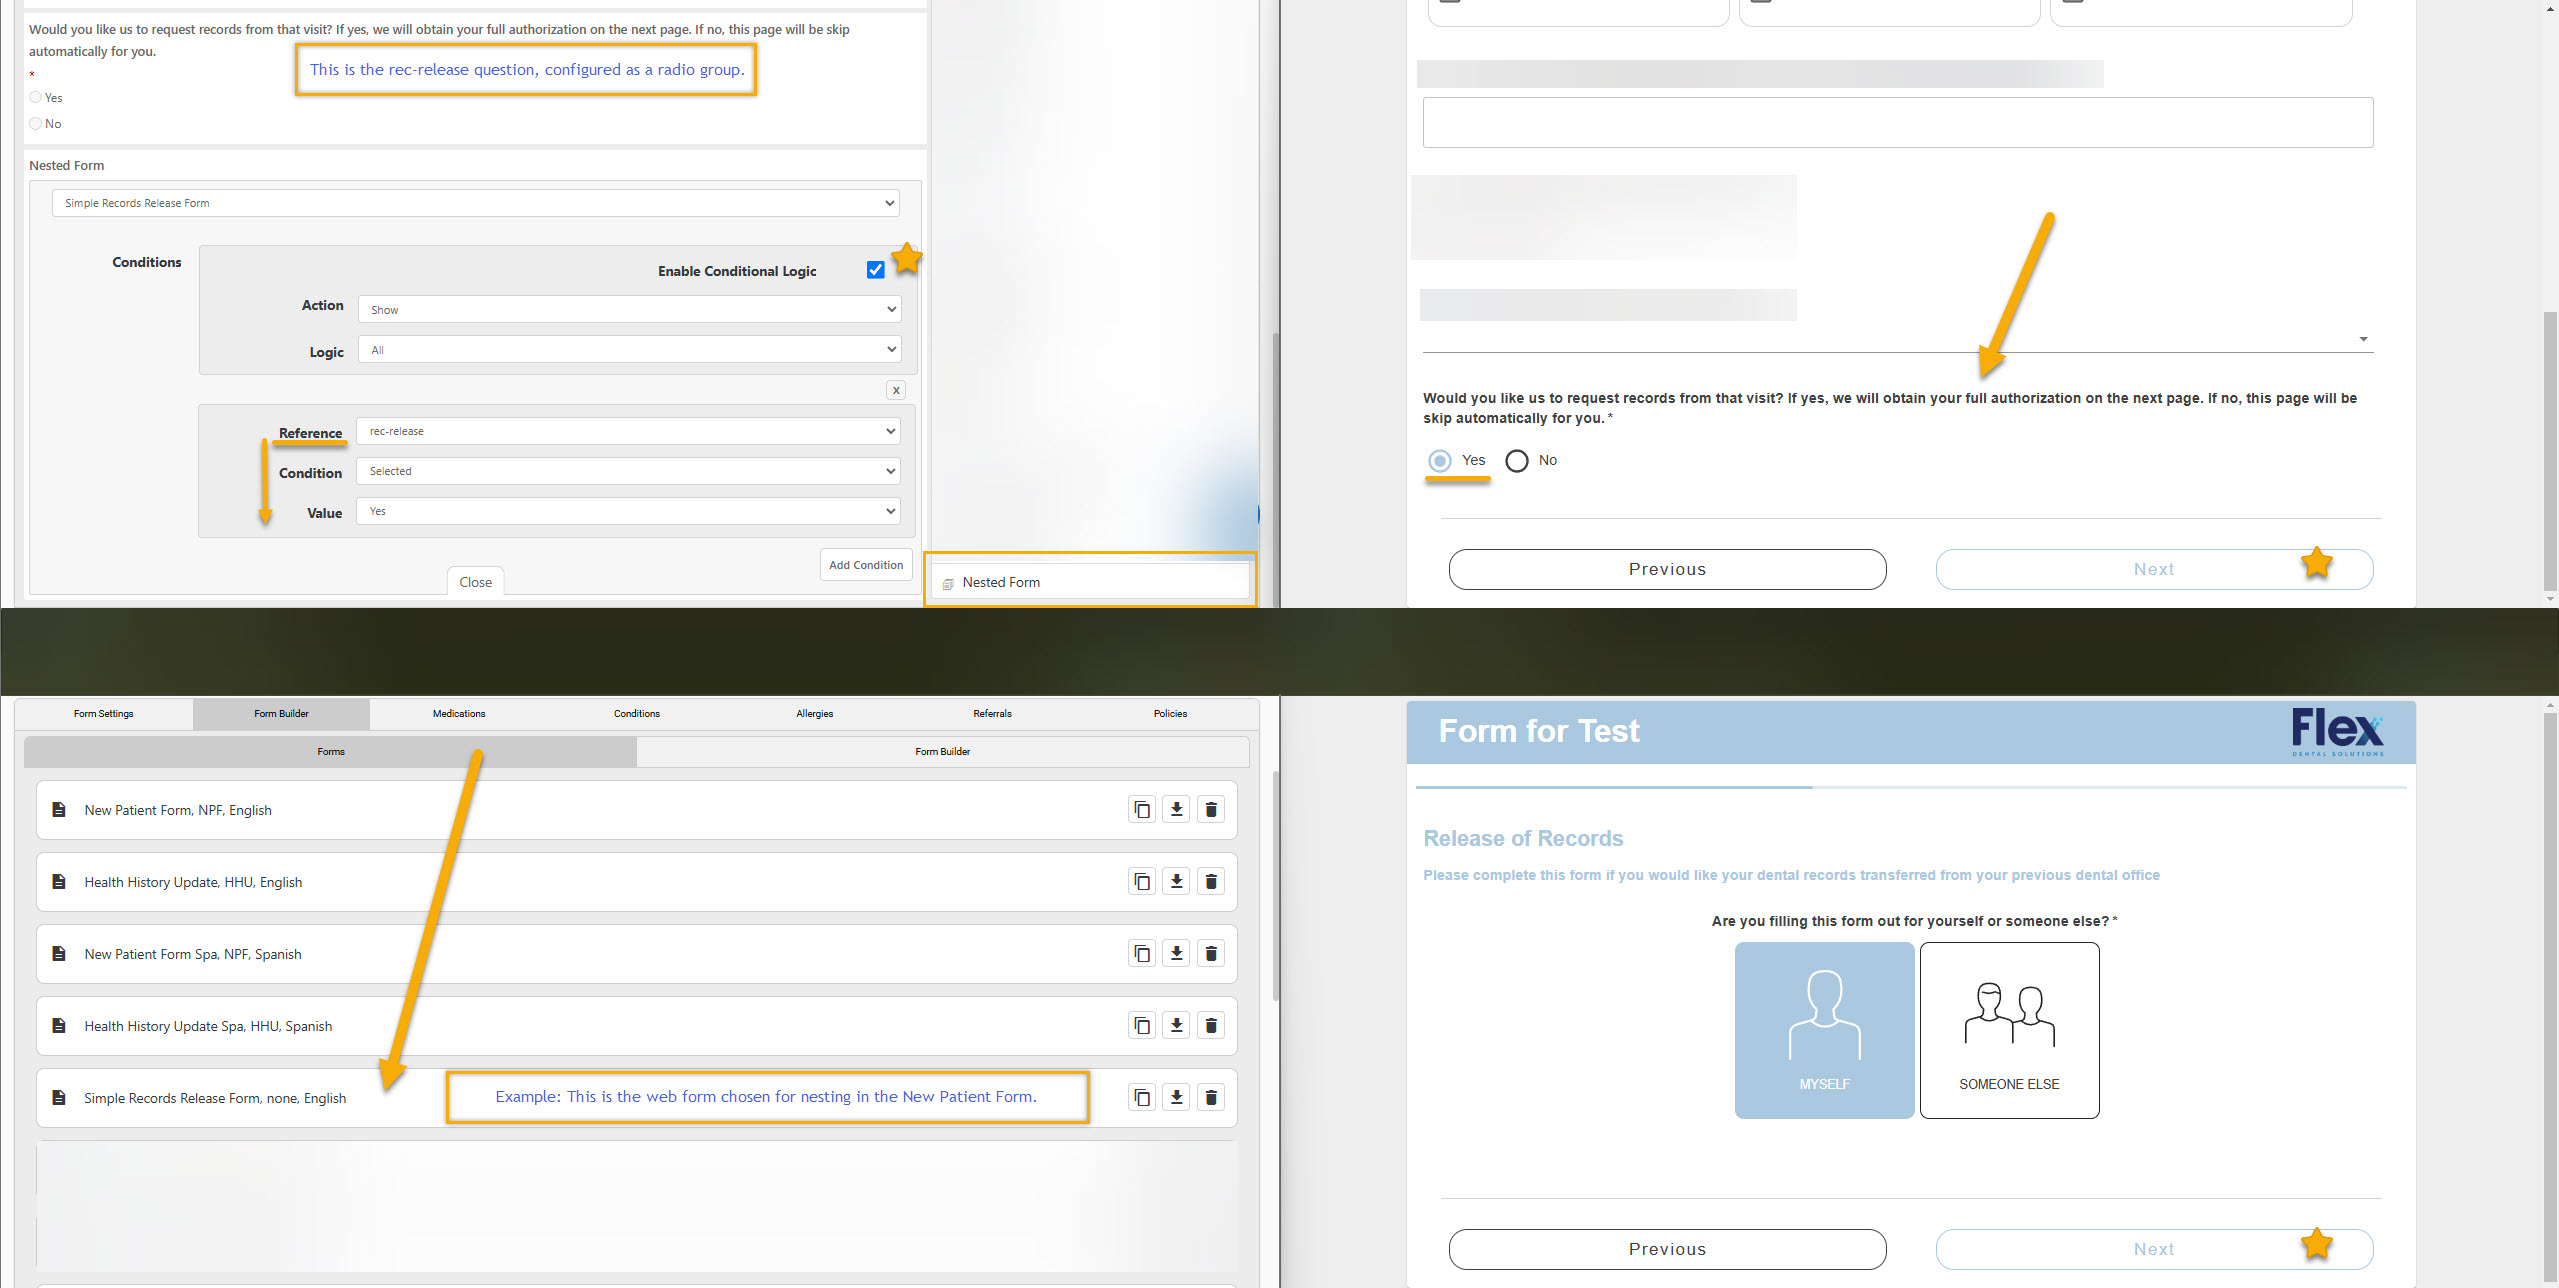
Task: Click Next on the records question page
Action: pyautogui.click(x=2154, y=569)
